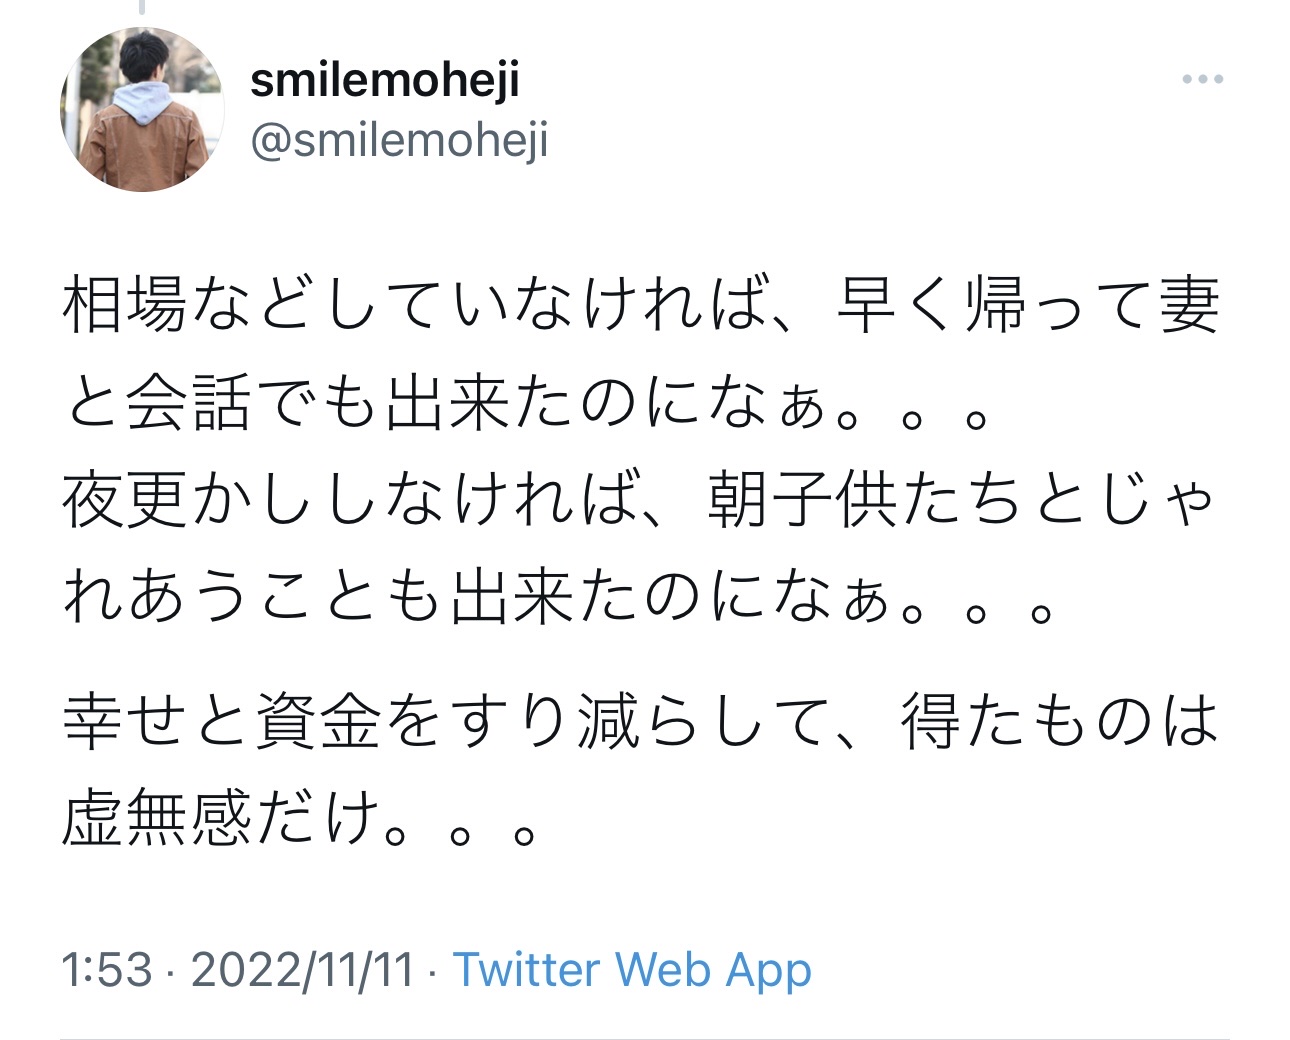Image resolution: width=1290 pixels, height=1040 pixels.
Task: Select the tweet line starting with 相場などして
Action: (x=641, y=306)
